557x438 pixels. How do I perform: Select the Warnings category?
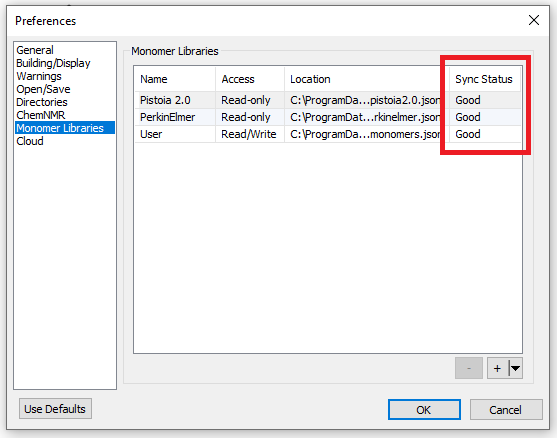(39, 76)
